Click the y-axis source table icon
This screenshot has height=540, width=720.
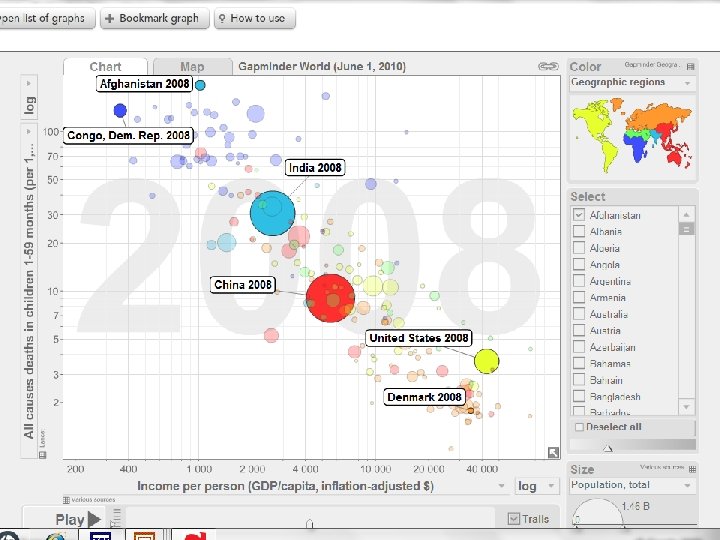pyautogui.click(x=42, y=455)
